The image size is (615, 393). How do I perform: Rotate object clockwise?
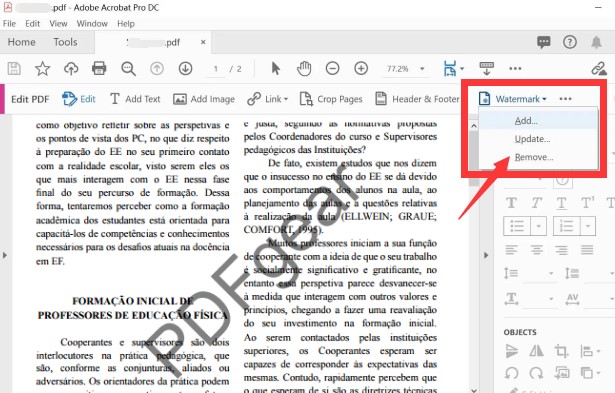tap(536, 373)
